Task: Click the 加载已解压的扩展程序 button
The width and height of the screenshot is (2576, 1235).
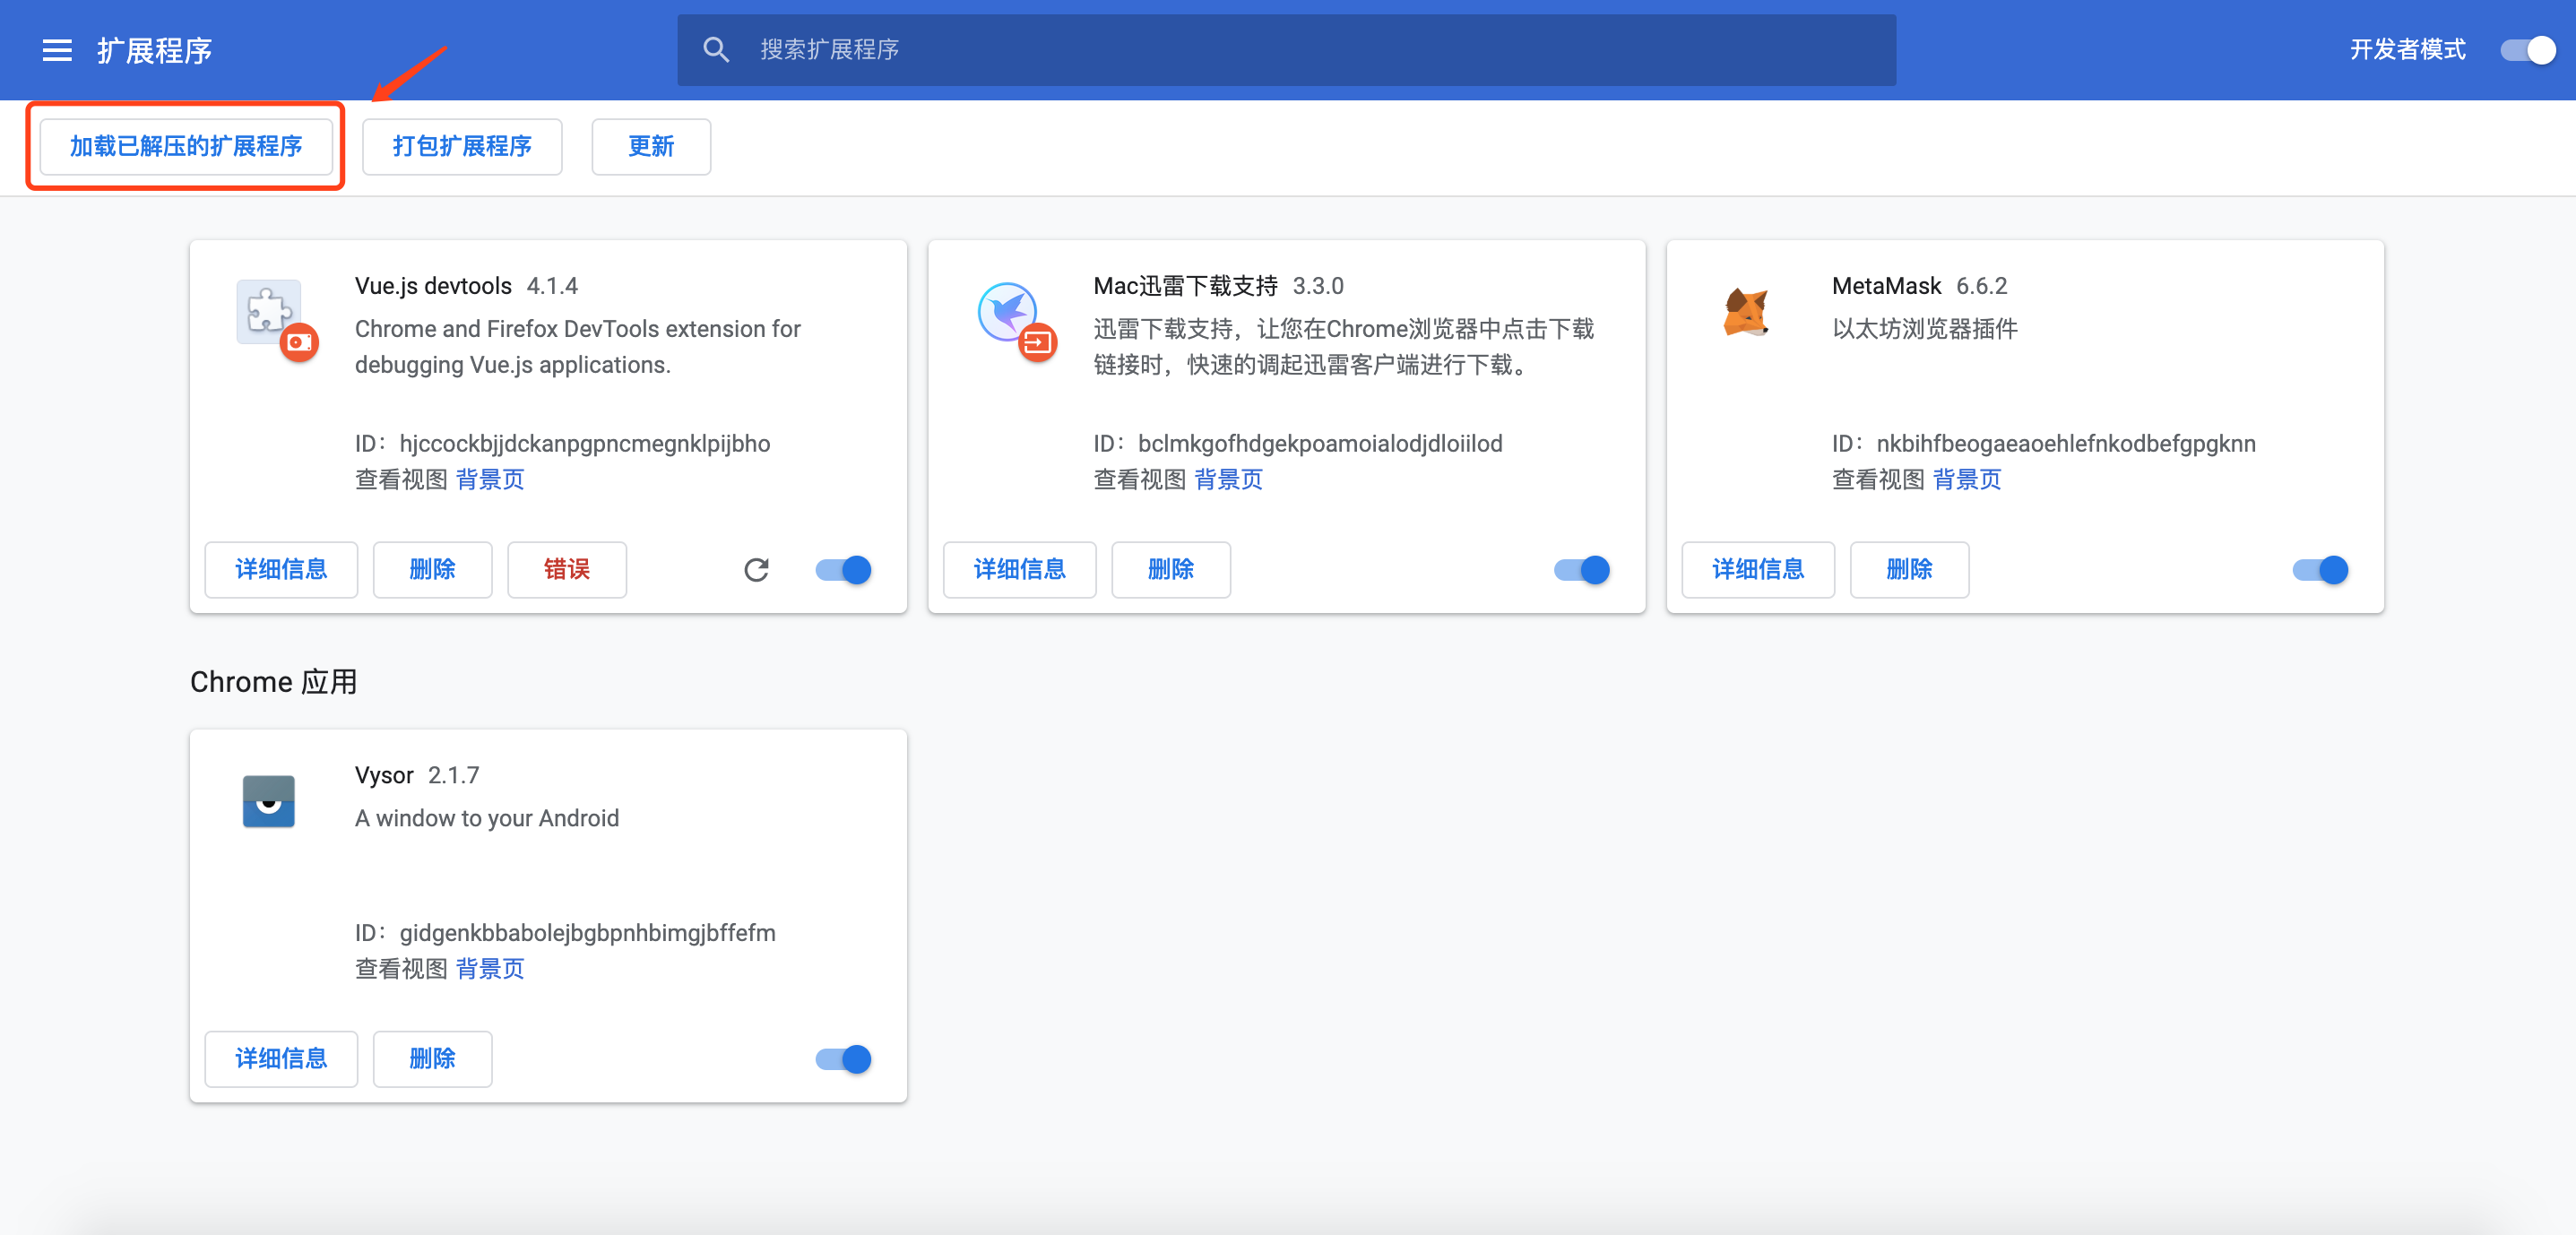Action: pyautogui.click(x=185, y=146)
